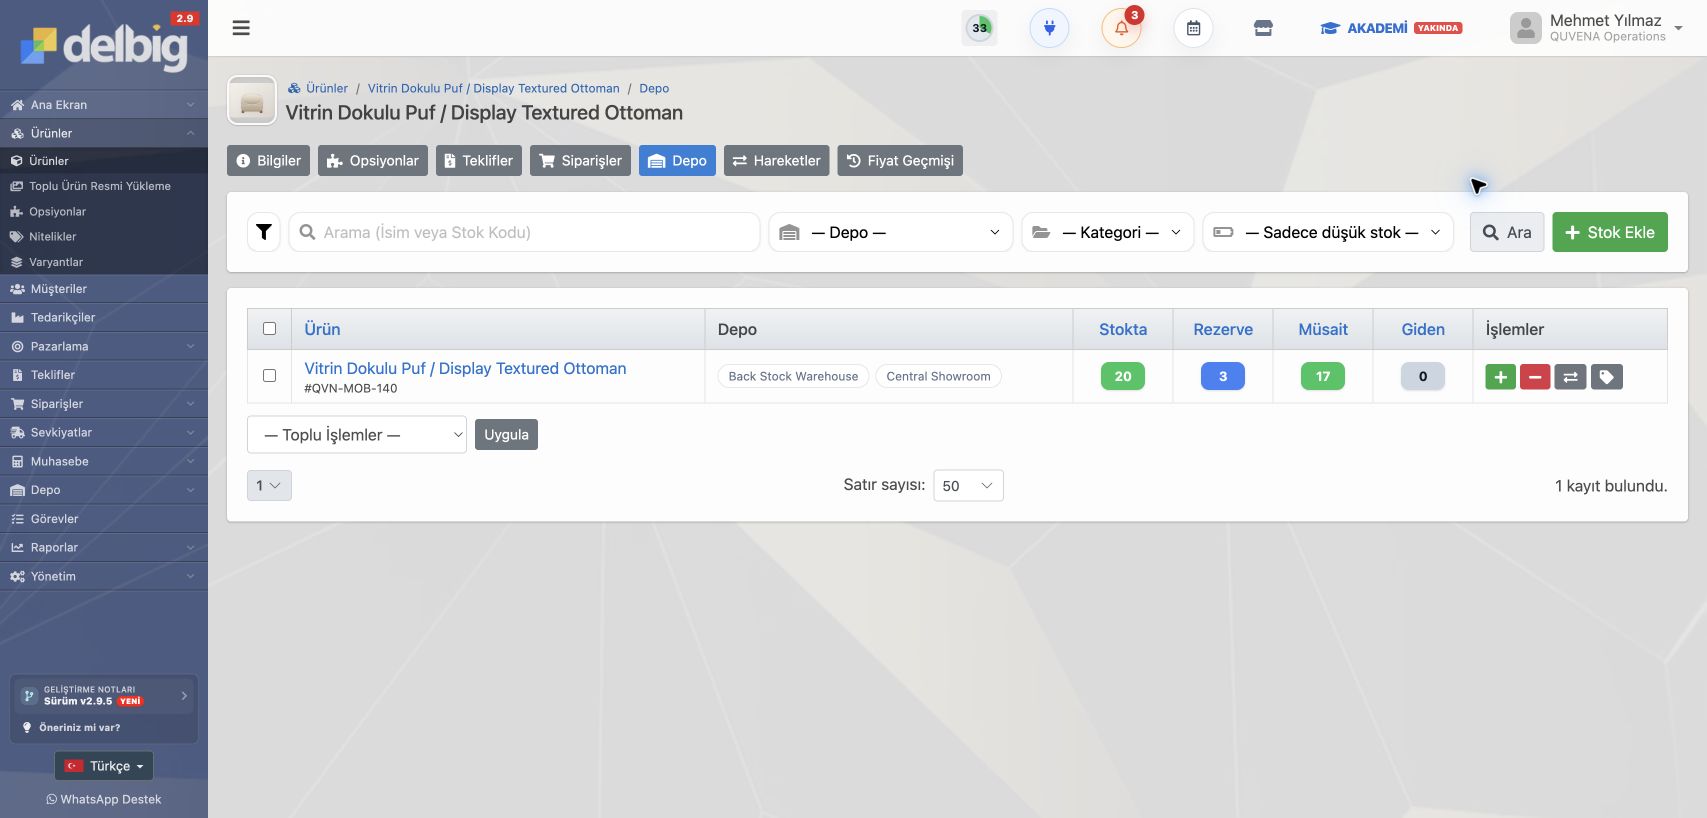
Task: Sort by Müsait column header
Action: pos(1323,329)
